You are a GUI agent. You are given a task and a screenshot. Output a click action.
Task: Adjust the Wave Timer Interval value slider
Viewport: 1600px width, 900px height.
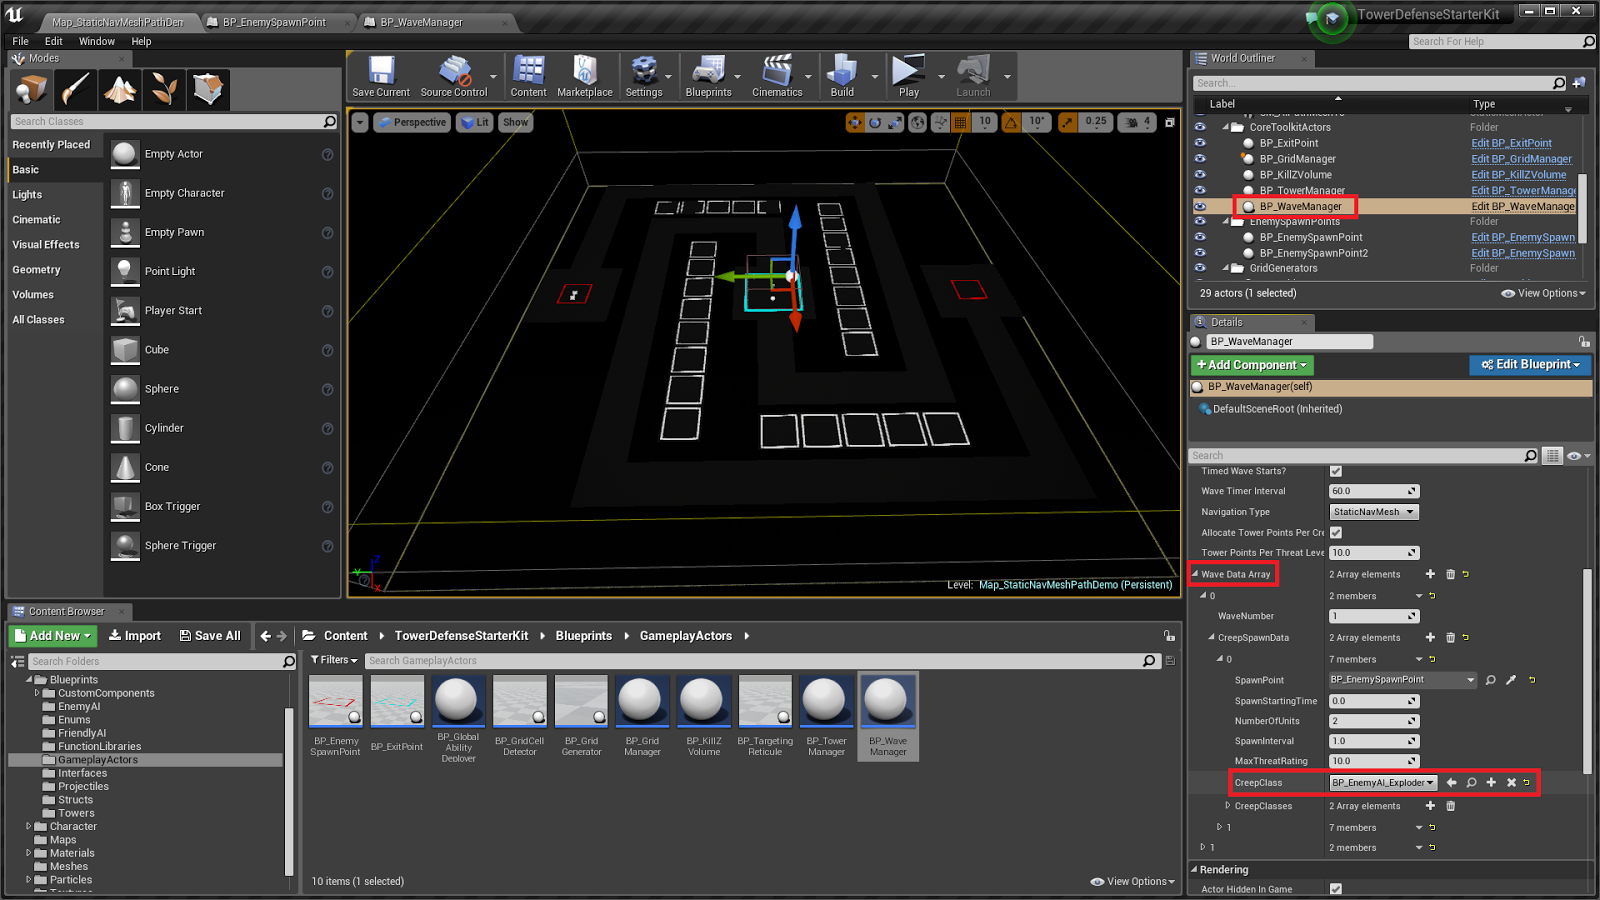tap(1374, 491)
